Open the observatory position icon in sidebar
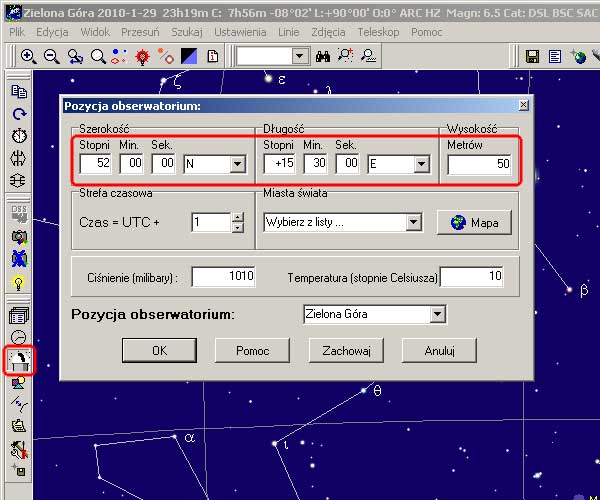 [18, 358]
